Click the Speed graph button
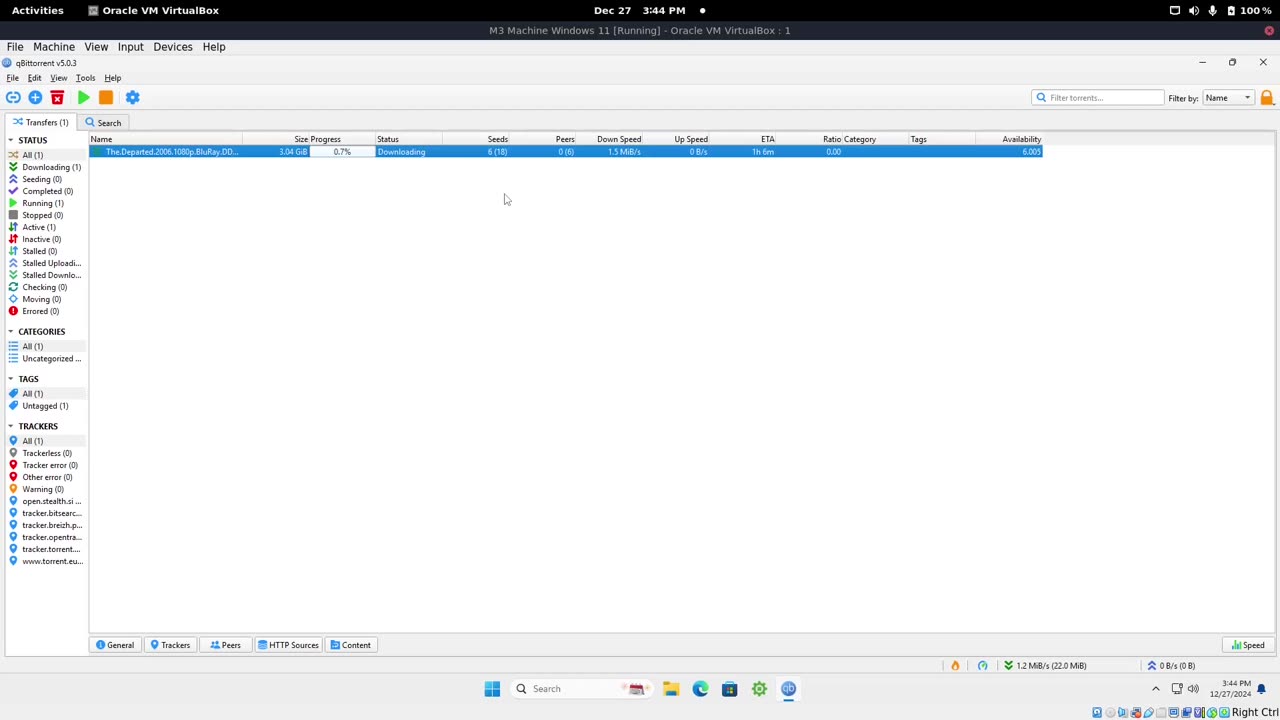Screen dimensions: 1280x720 1248,645
